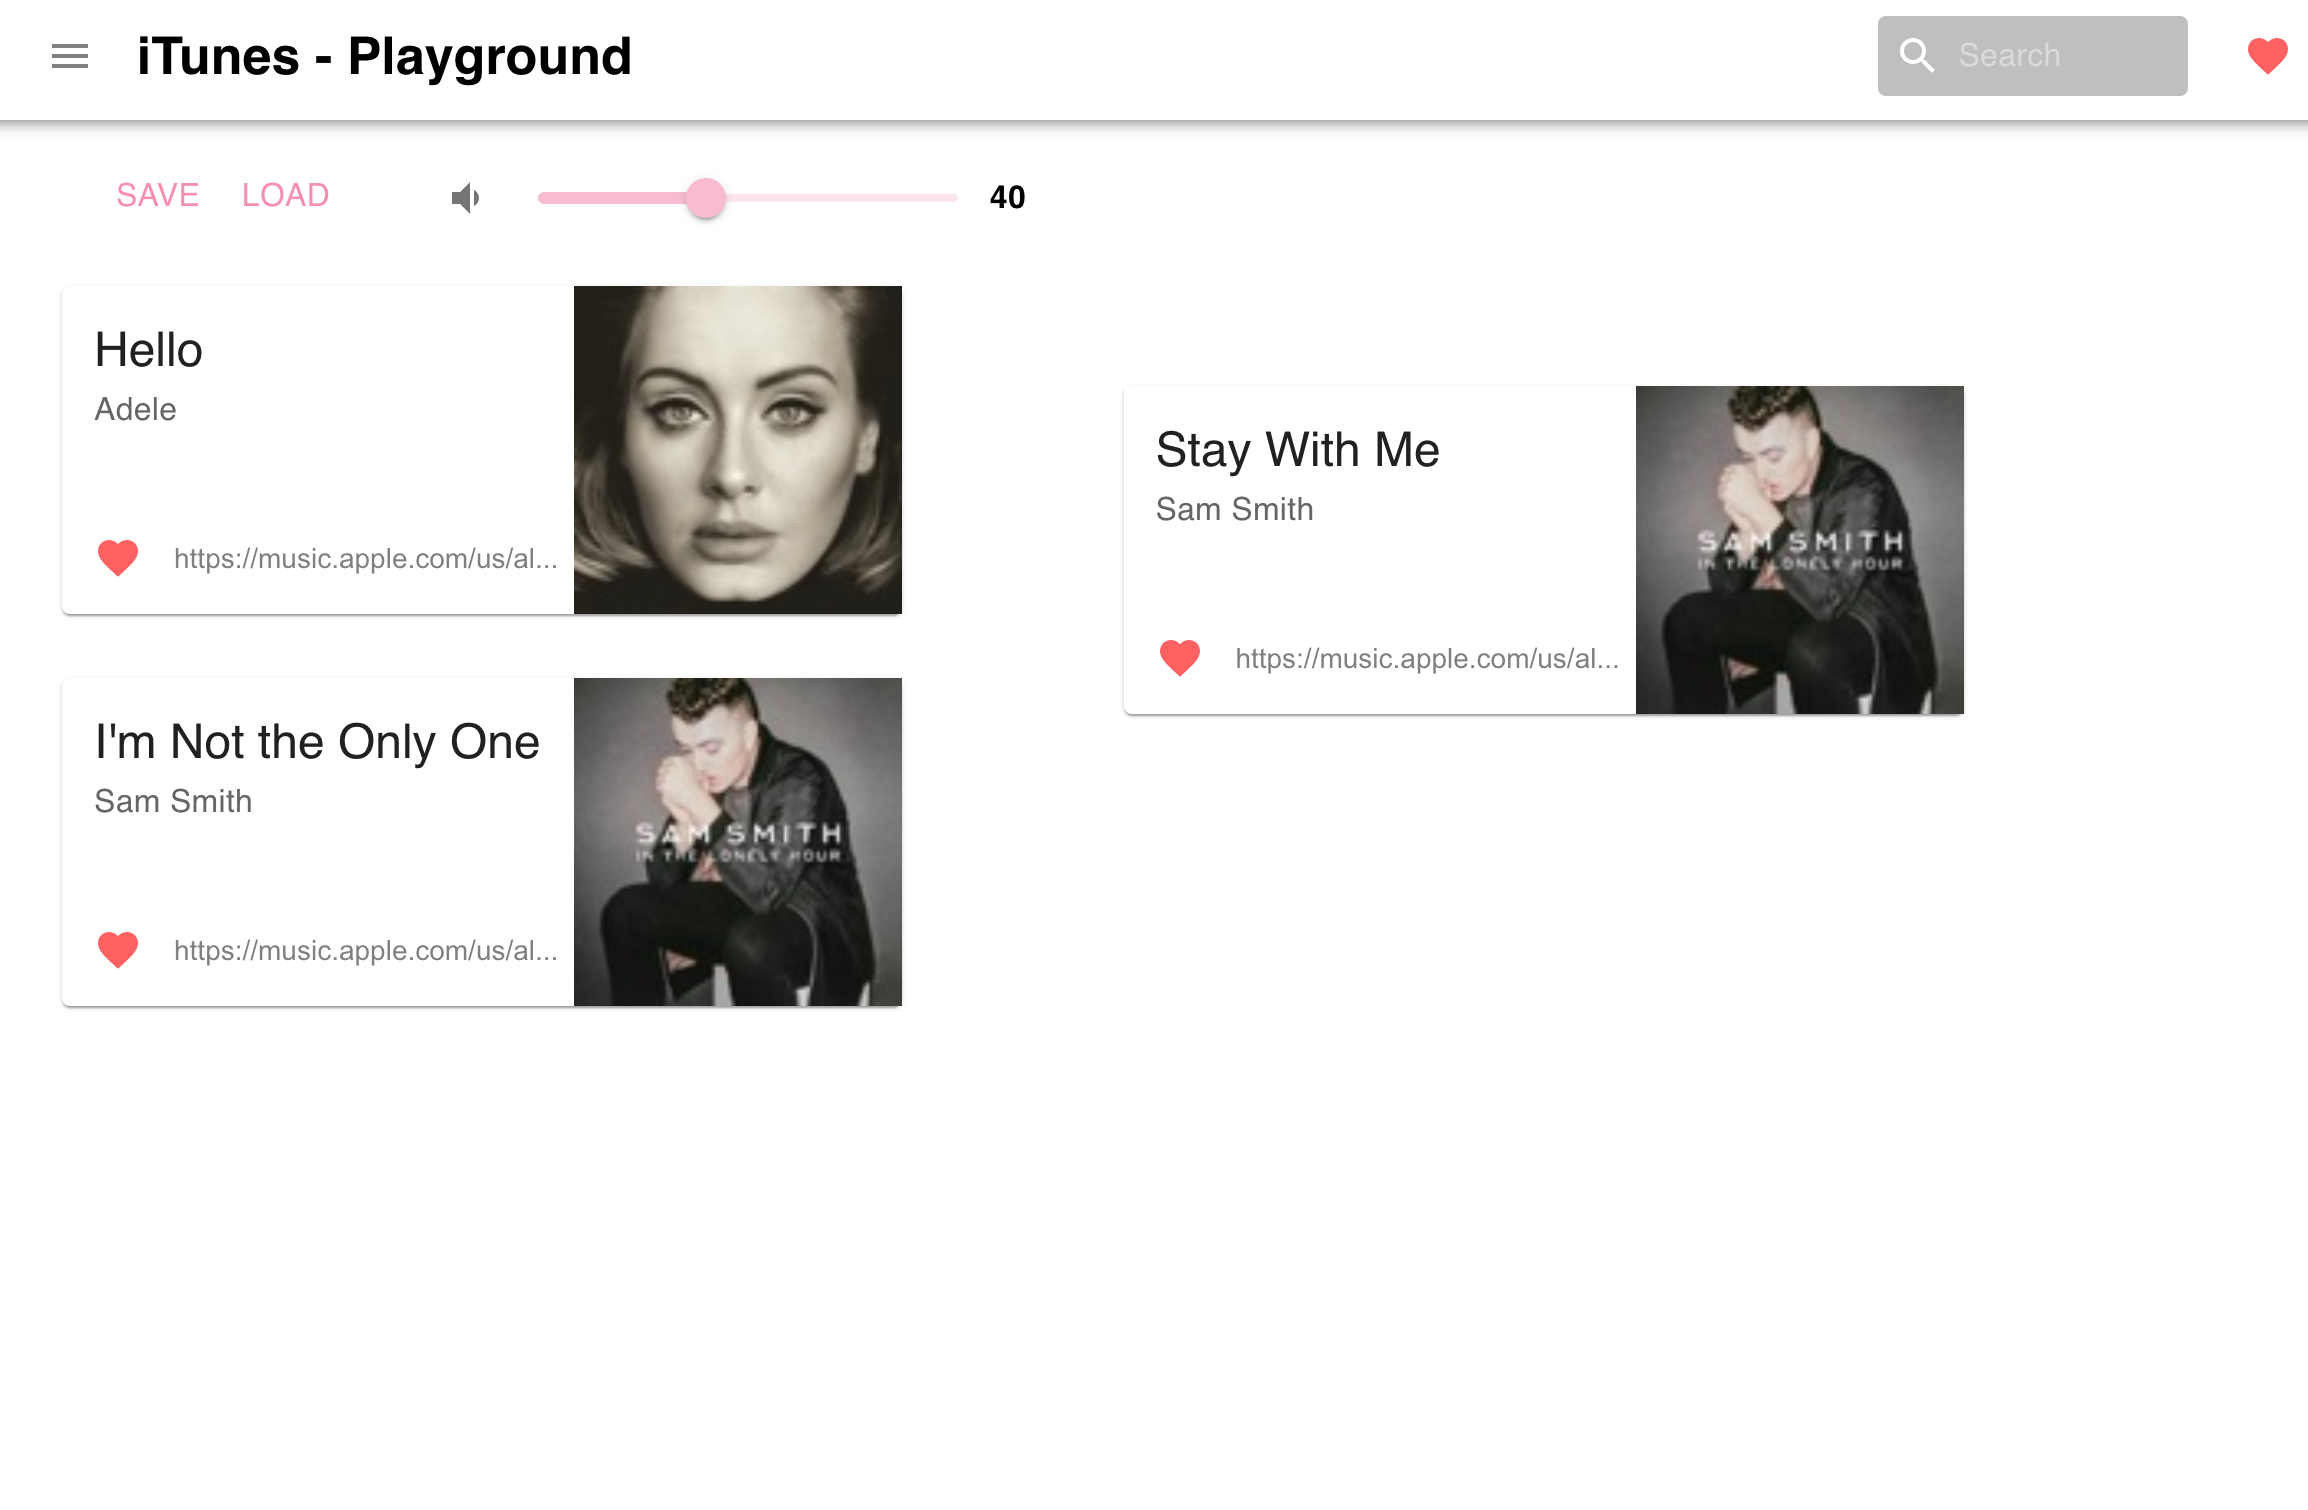Click the search magnifier icon

coord(1917,55)
